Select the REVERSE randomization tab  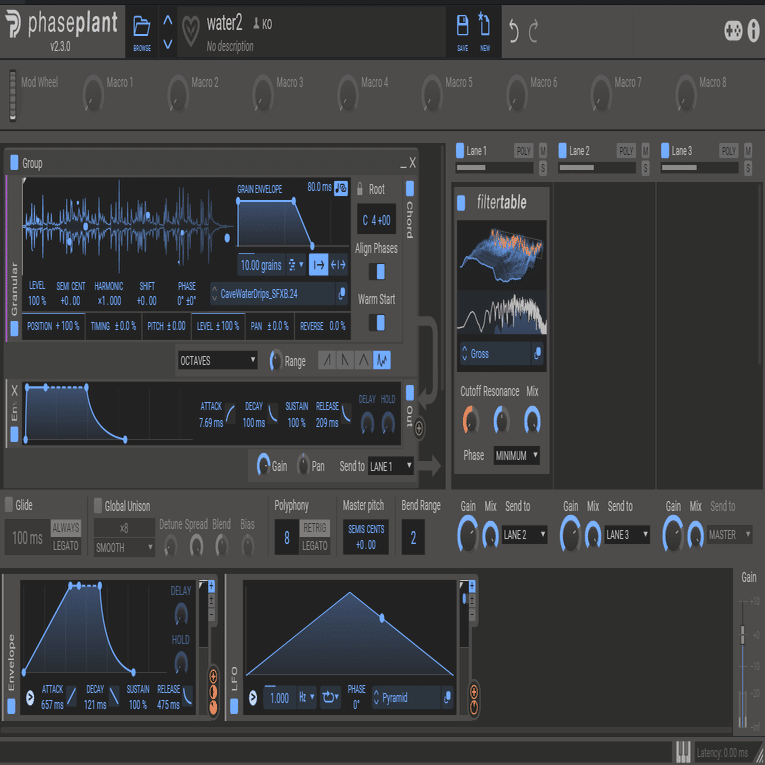point(322,326)
